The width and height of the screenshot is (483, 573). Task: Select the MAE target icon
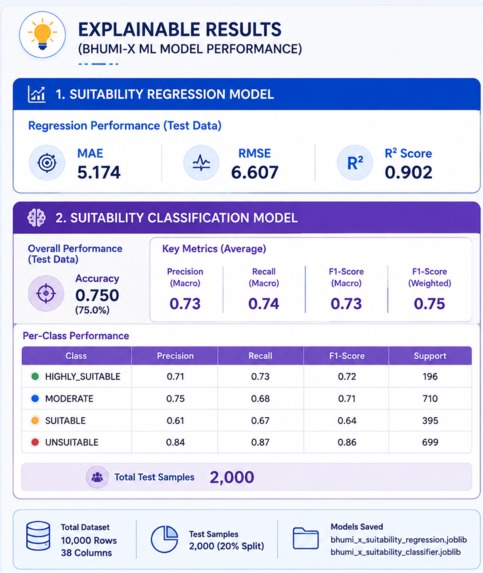coord(47,163)
